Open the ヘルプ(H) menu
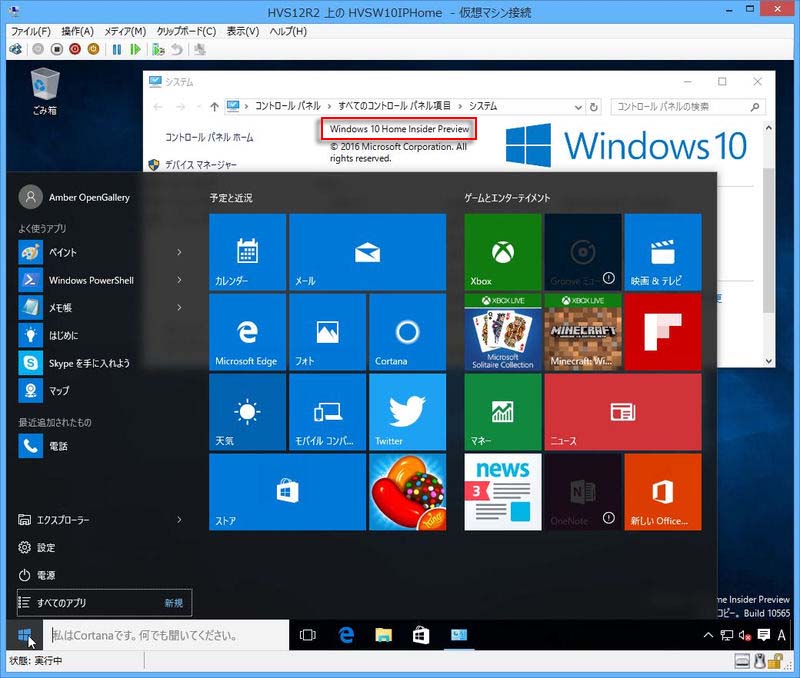The image size is (800, 678). click(x=288, y=32)
